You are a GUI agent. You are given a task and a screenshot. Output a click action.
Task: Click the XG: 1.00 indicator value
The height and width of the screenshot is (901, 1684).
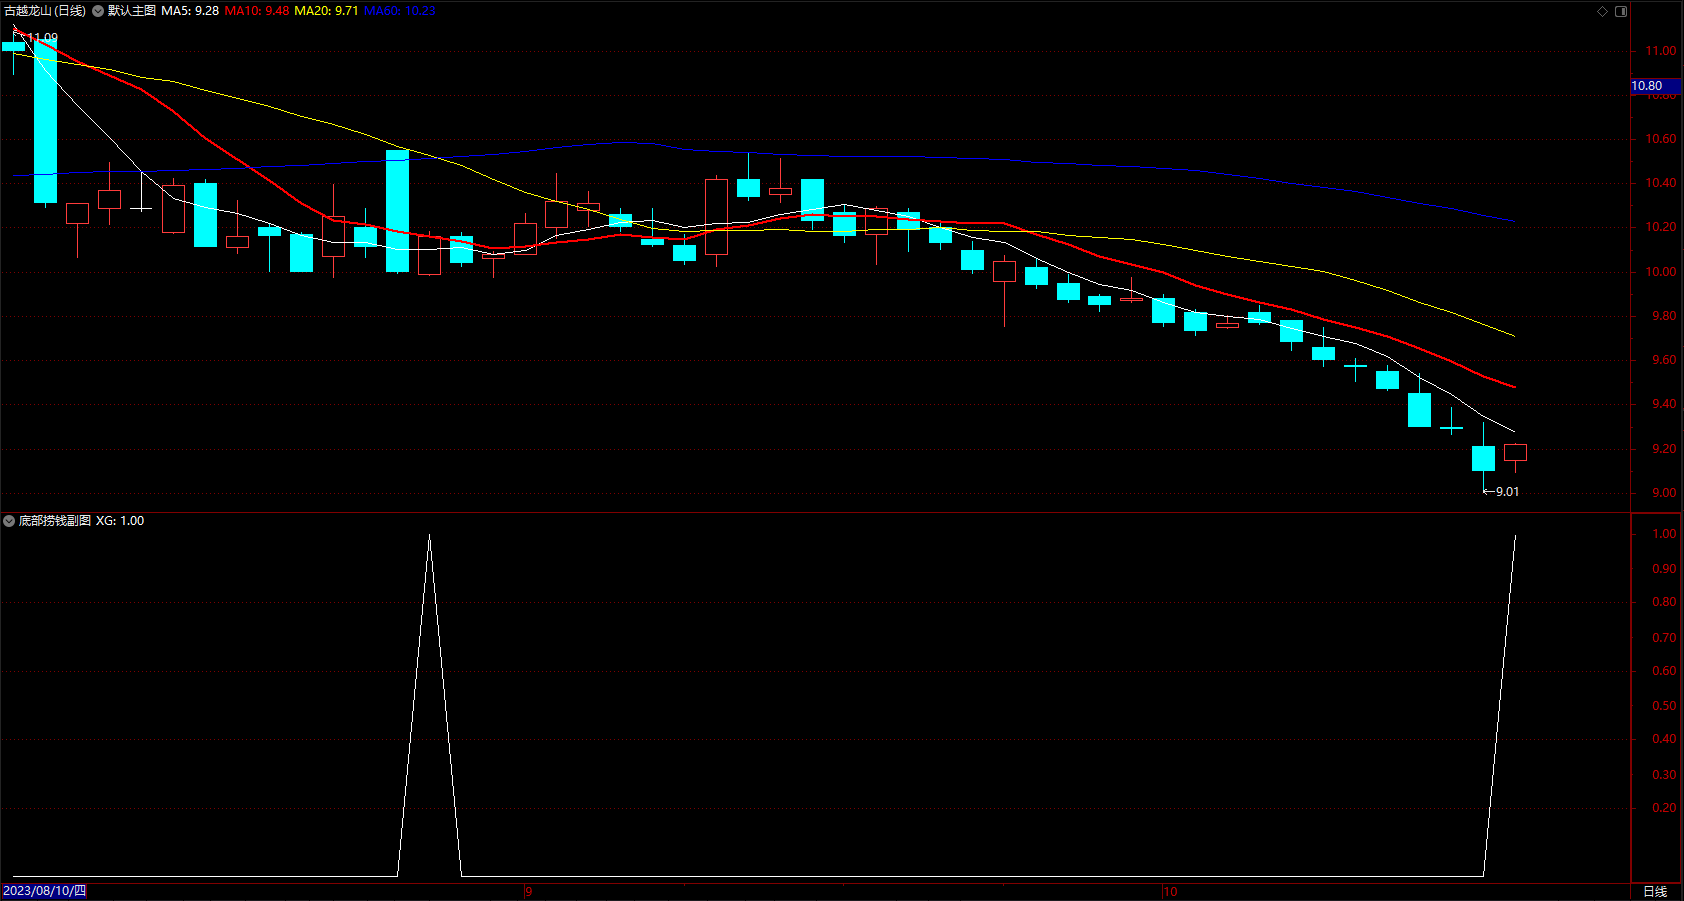[120, 521]
